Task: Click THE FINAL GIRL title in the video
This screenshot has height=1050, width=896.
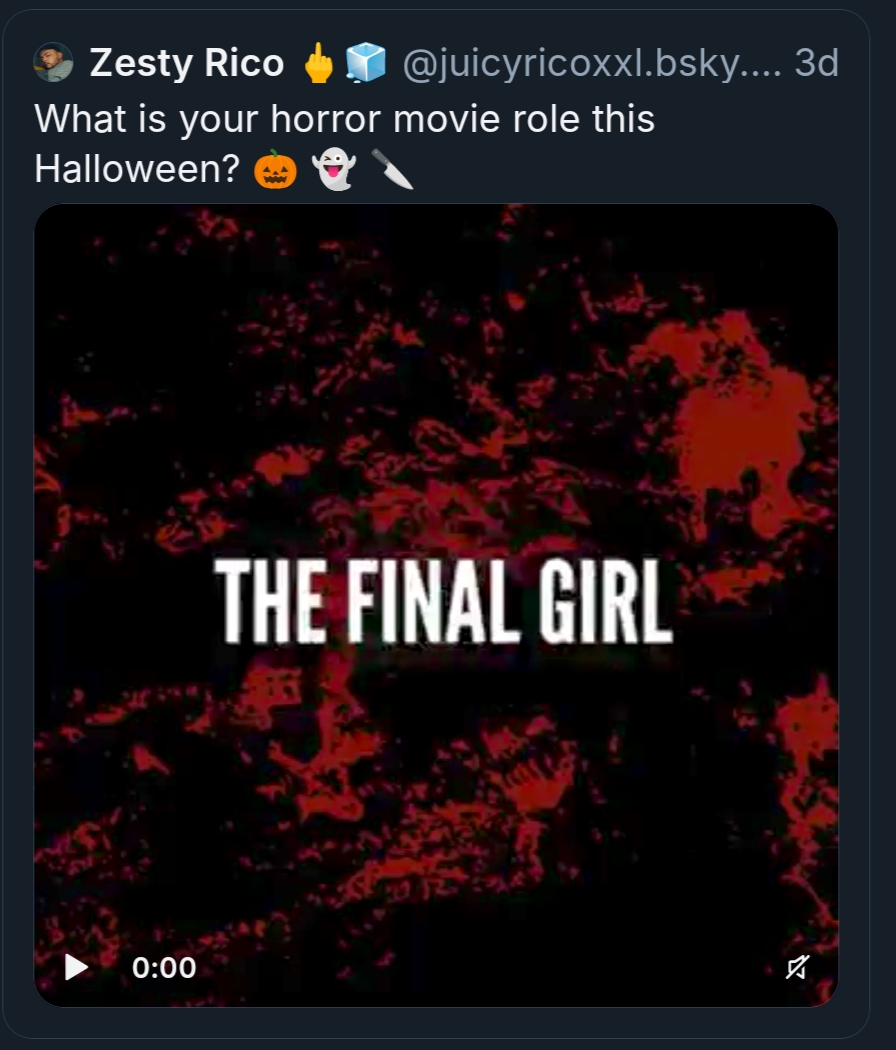Action: coord(443,600)
